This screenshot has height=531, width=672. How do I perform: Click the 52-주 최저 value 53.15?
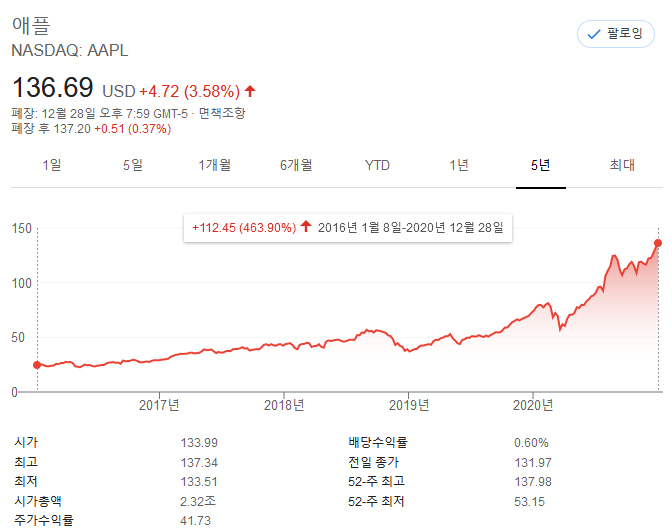tap(529, 501)
